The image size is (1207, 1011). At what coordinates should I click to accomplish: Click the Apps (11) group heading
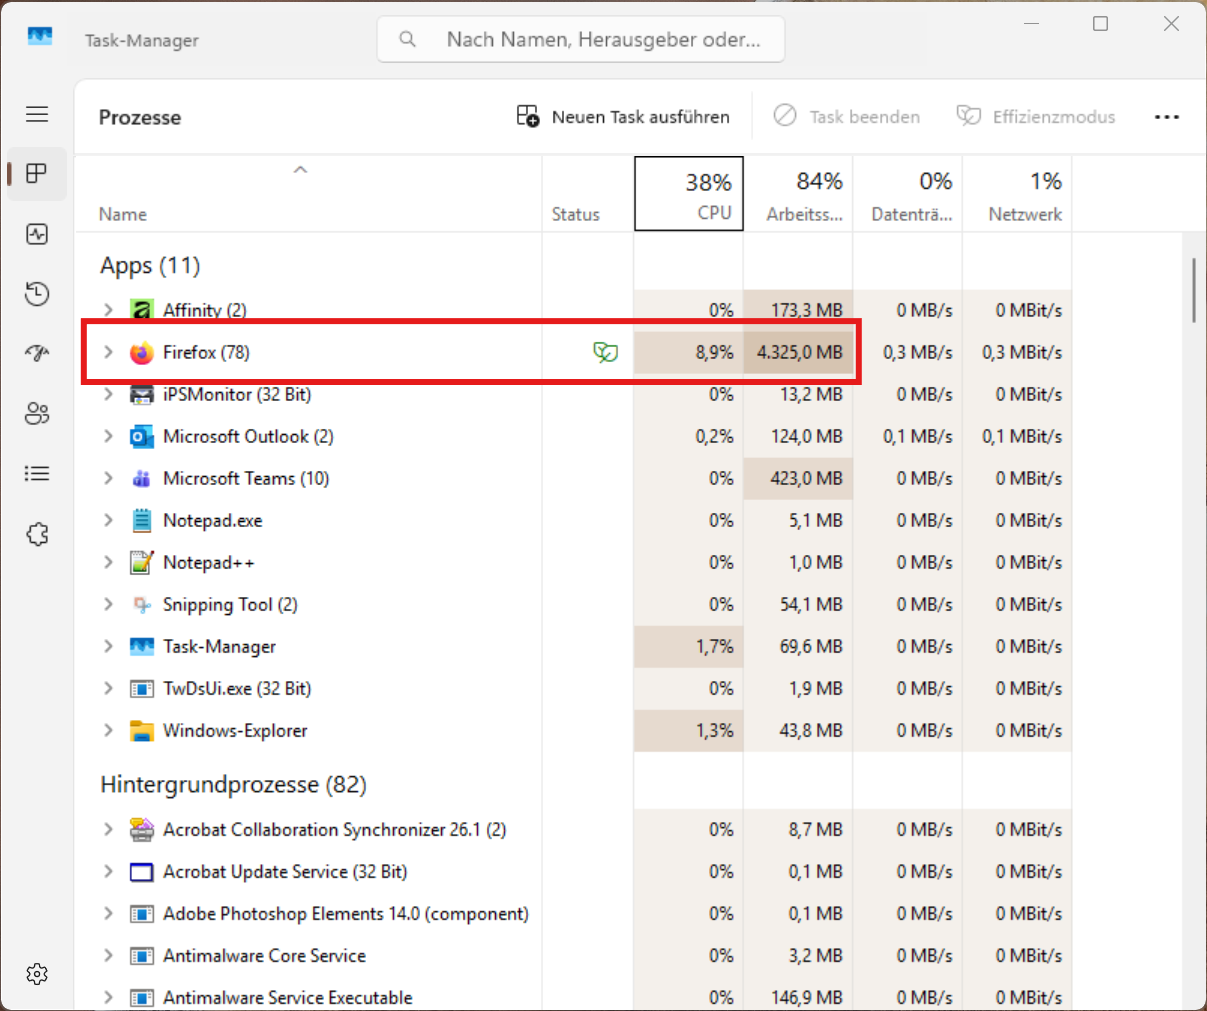pyautogui.click(x=150, y=265)
